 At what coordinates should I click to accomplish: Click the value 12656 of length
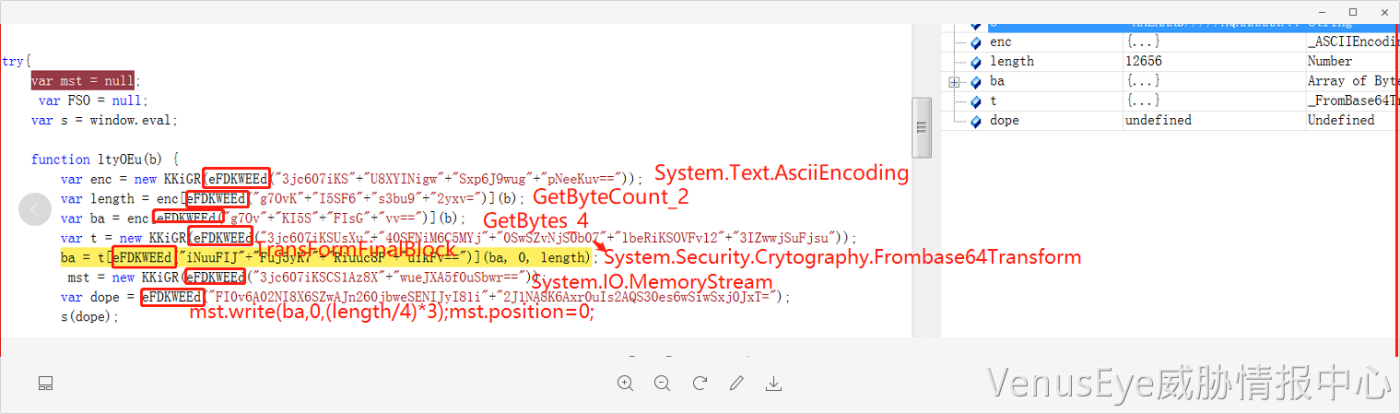1148,62
